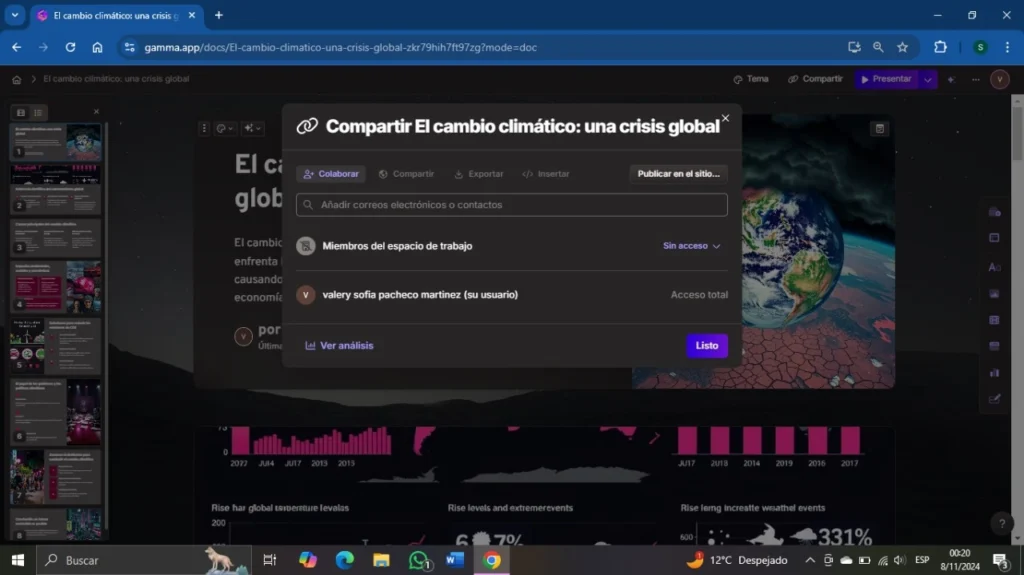Switch to the Compartir tab in dialog

406,174
